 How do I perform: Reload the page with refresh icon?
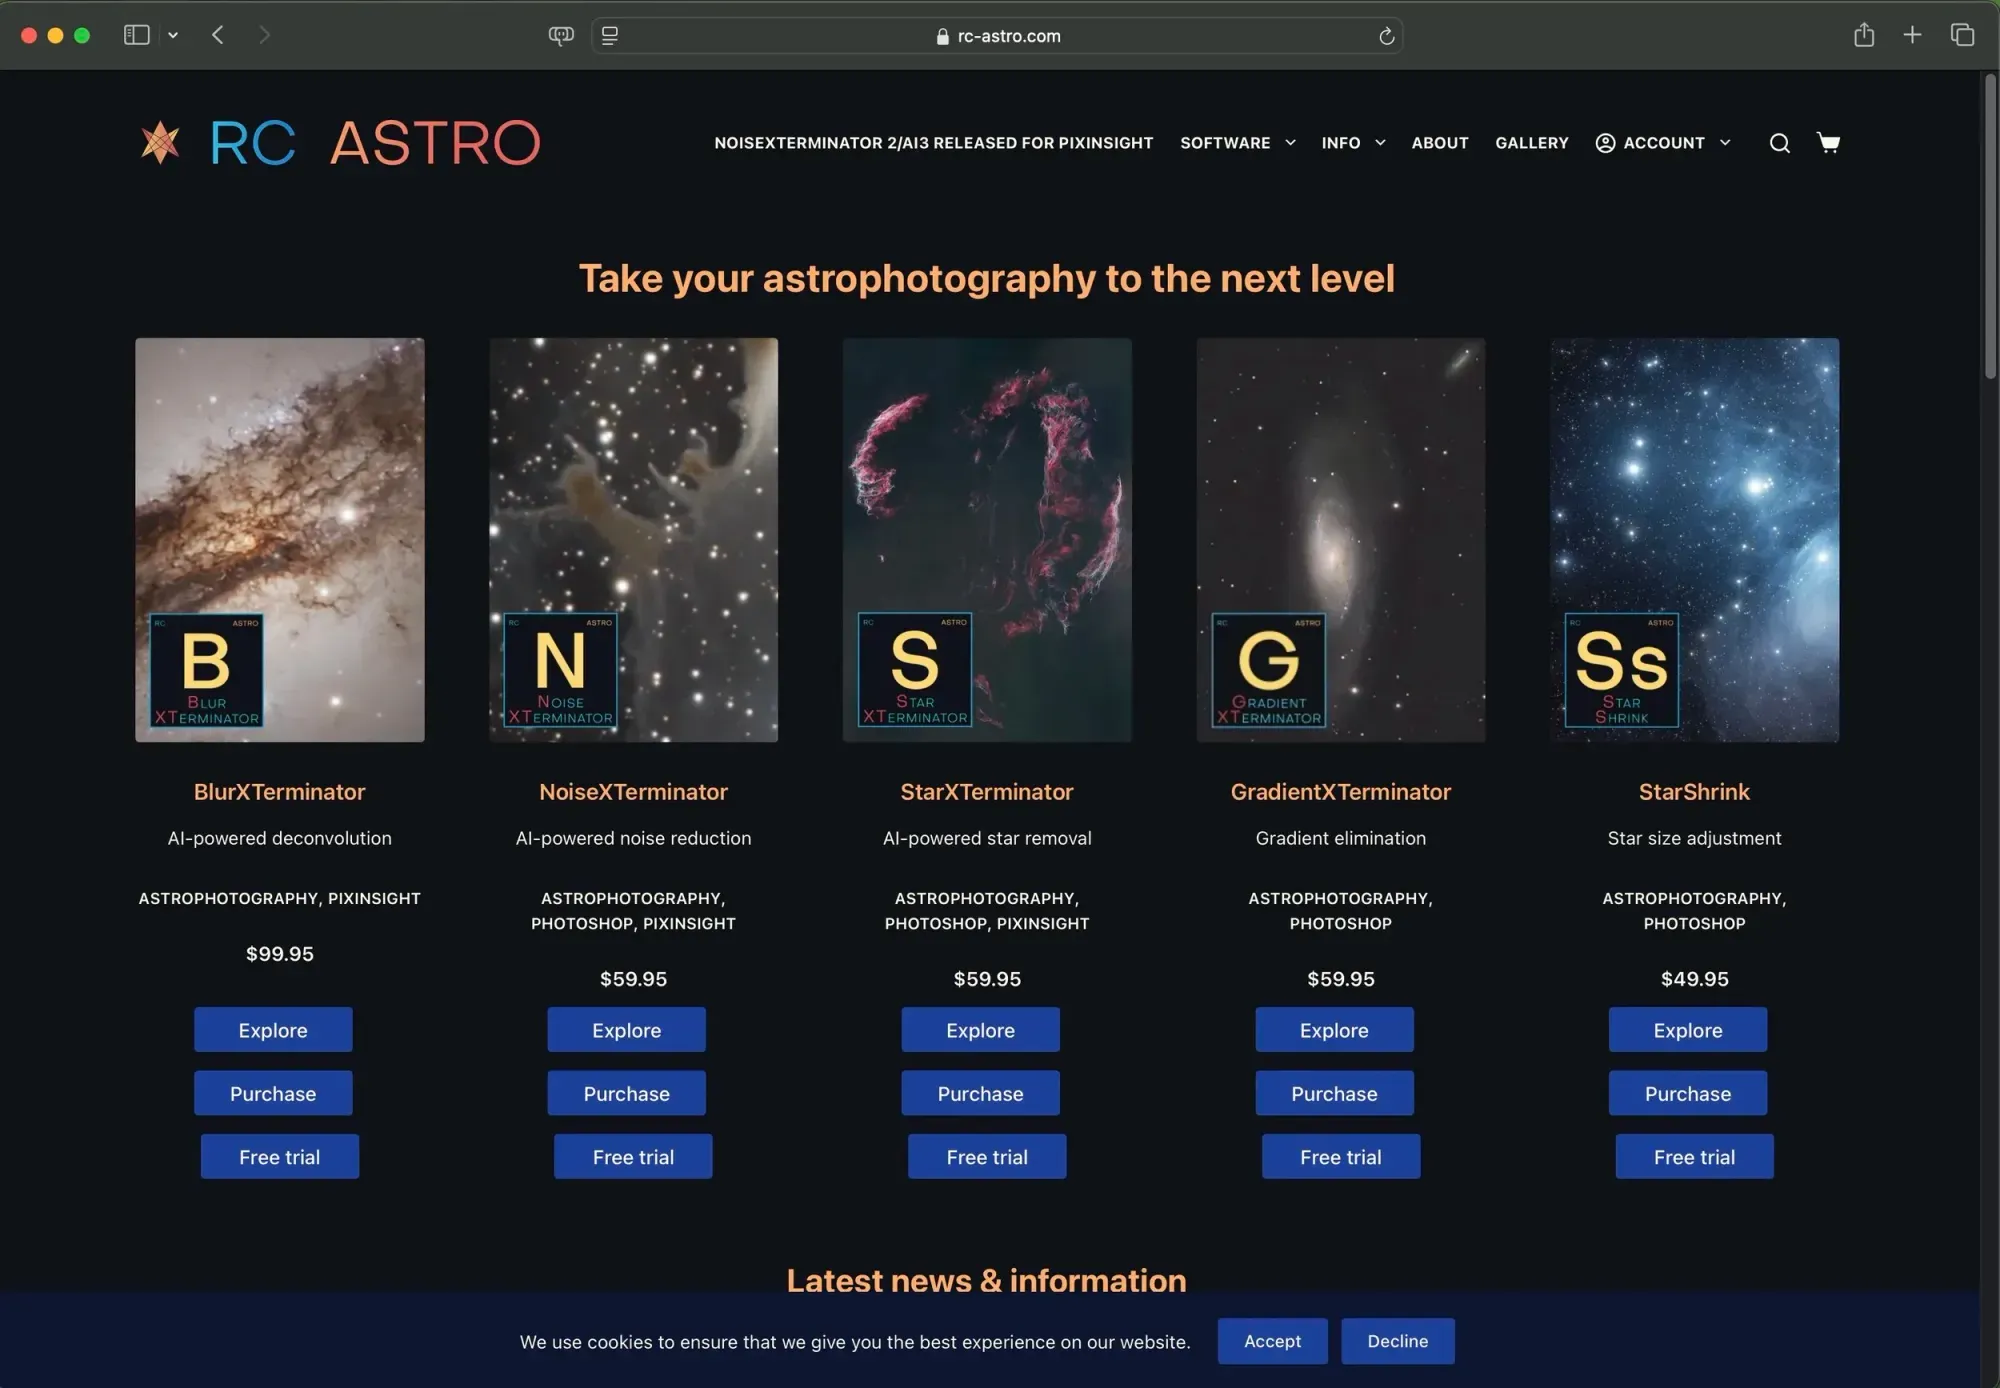click(x=1386, y=36)
